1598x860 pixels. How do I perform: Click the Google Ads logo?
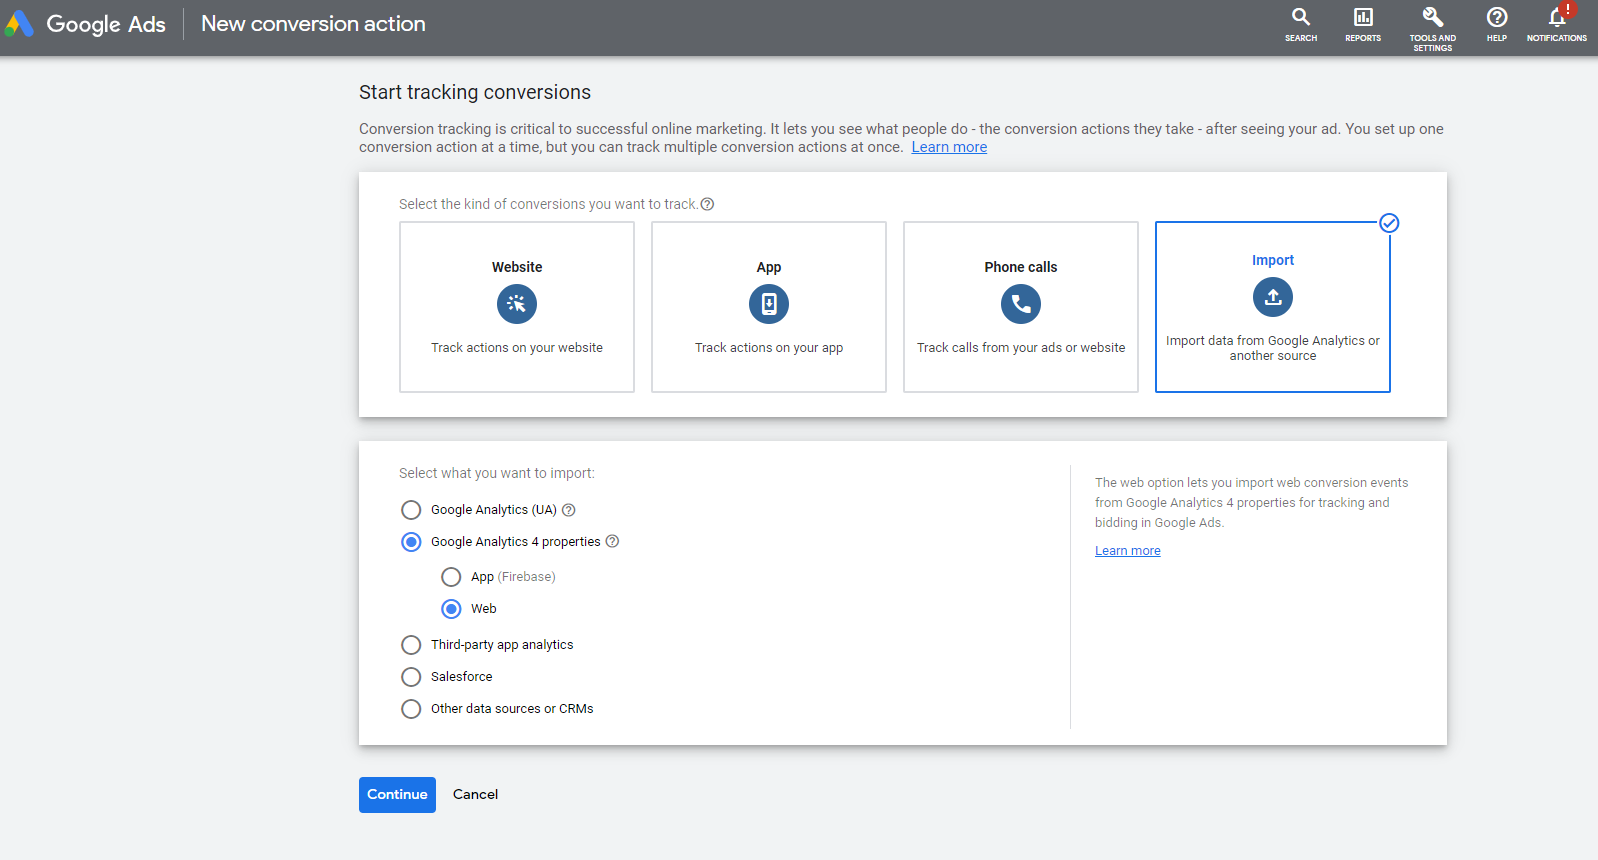pyautogui.click(x=85, y=24)
